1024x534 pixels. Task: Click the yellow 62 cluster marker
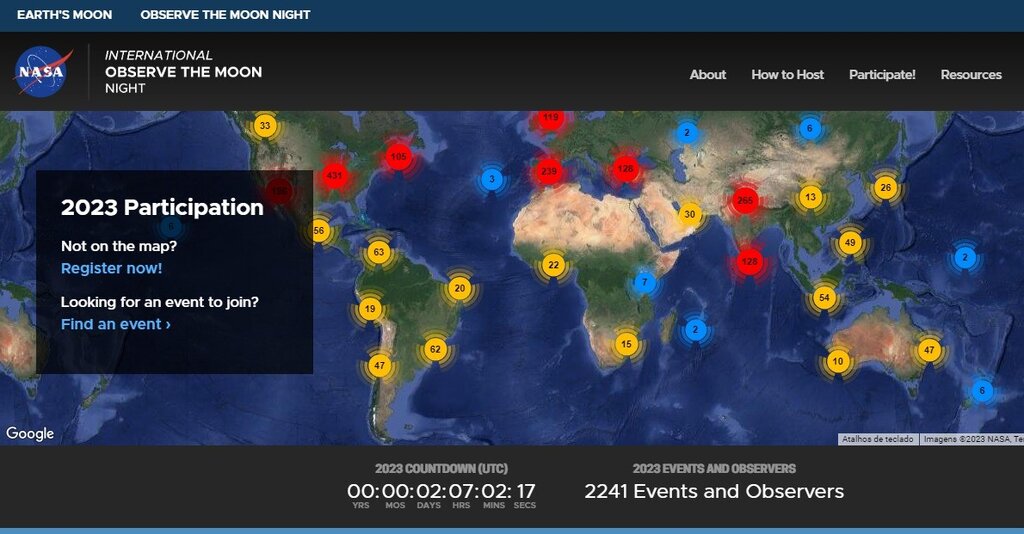434,349
